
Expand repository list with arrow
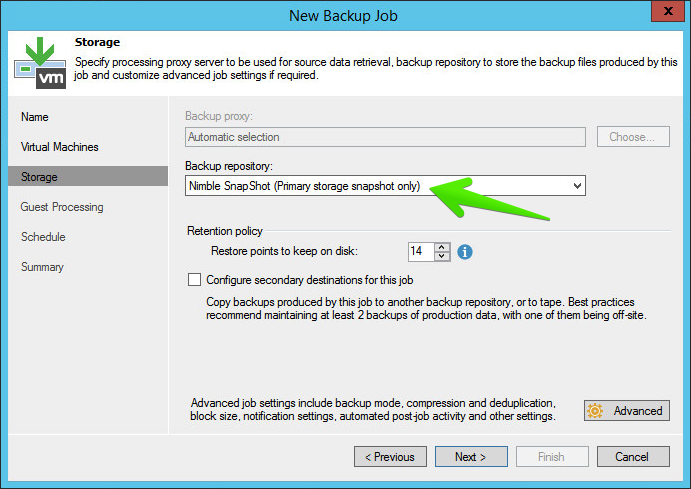click(577, 186)
